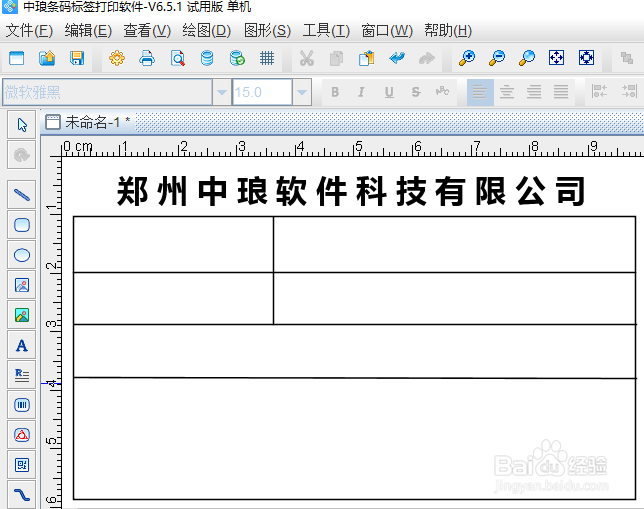Select center text alignment
Viewport: 644px width, 509px height.
pyautogui.click(x=507, y=92)
